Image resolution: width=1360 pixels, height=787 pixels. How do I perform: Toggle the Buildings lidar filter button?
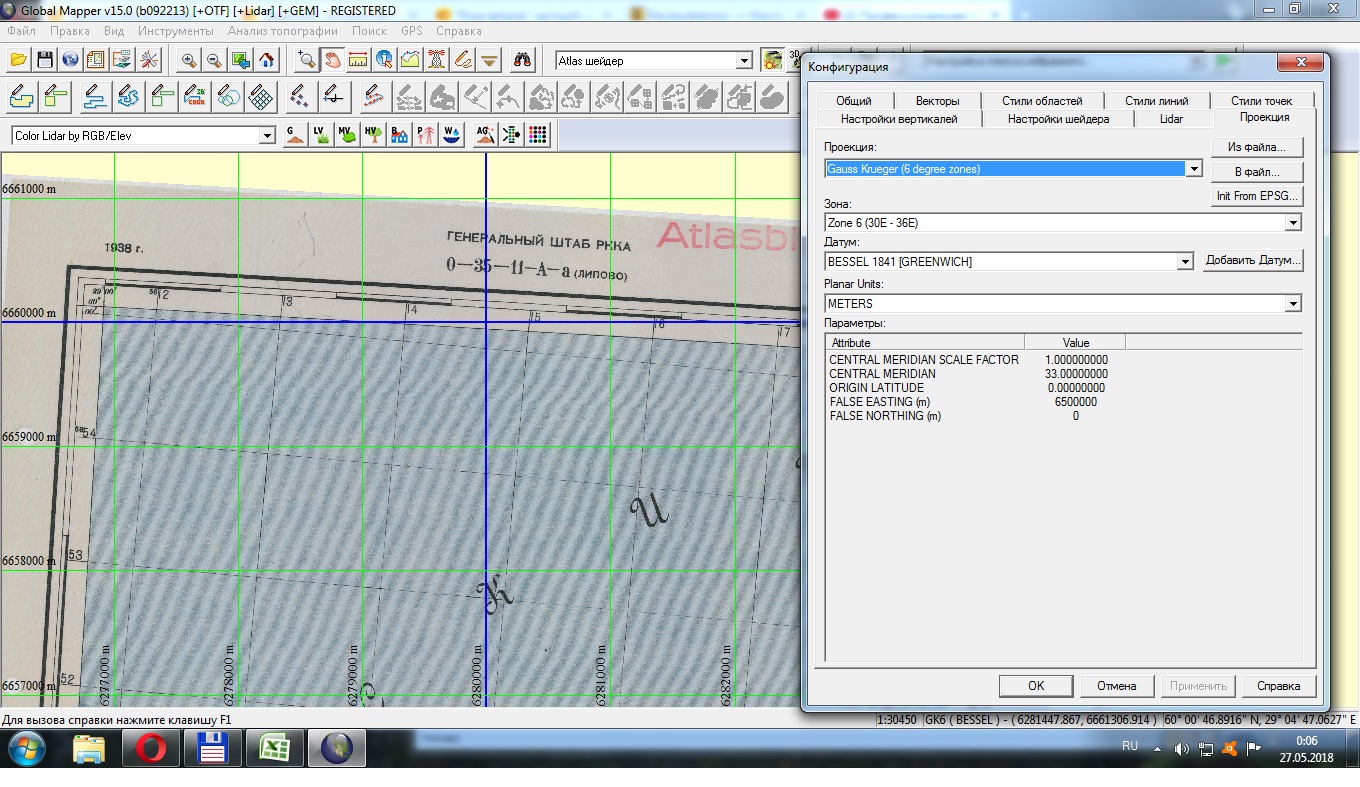(399, 135)
